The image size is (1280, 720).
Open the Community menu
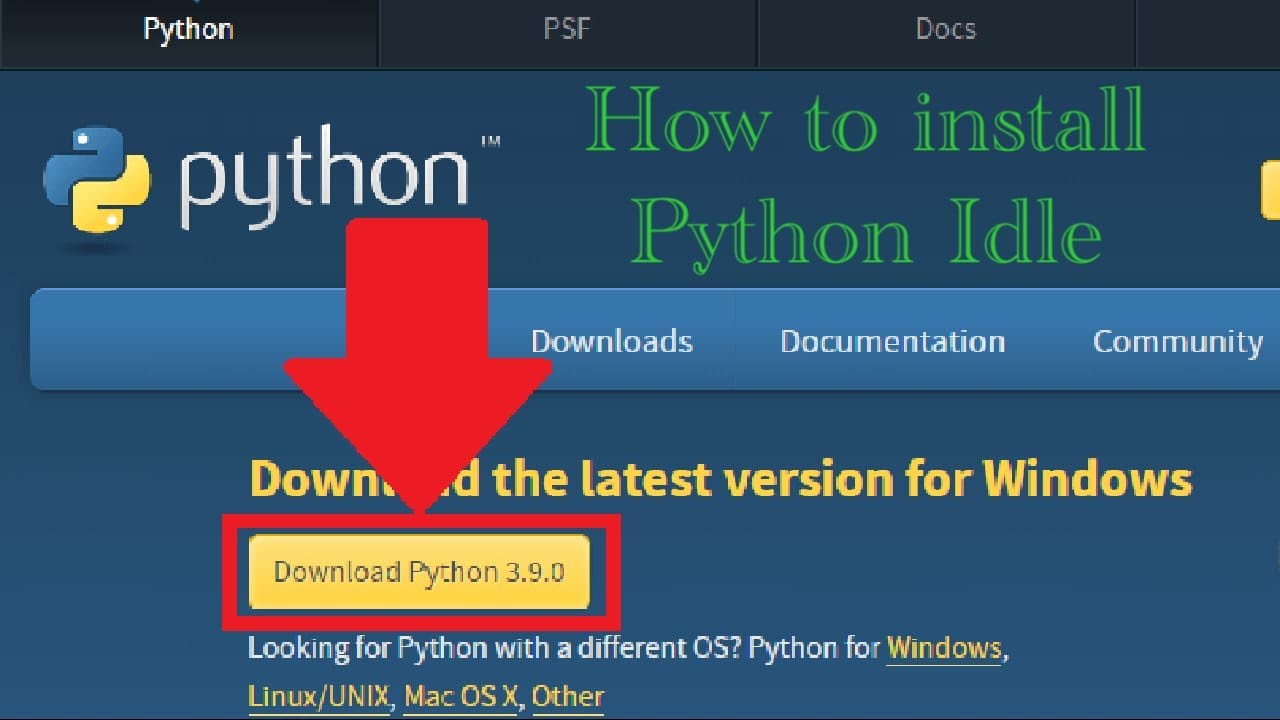[1177, 341]
